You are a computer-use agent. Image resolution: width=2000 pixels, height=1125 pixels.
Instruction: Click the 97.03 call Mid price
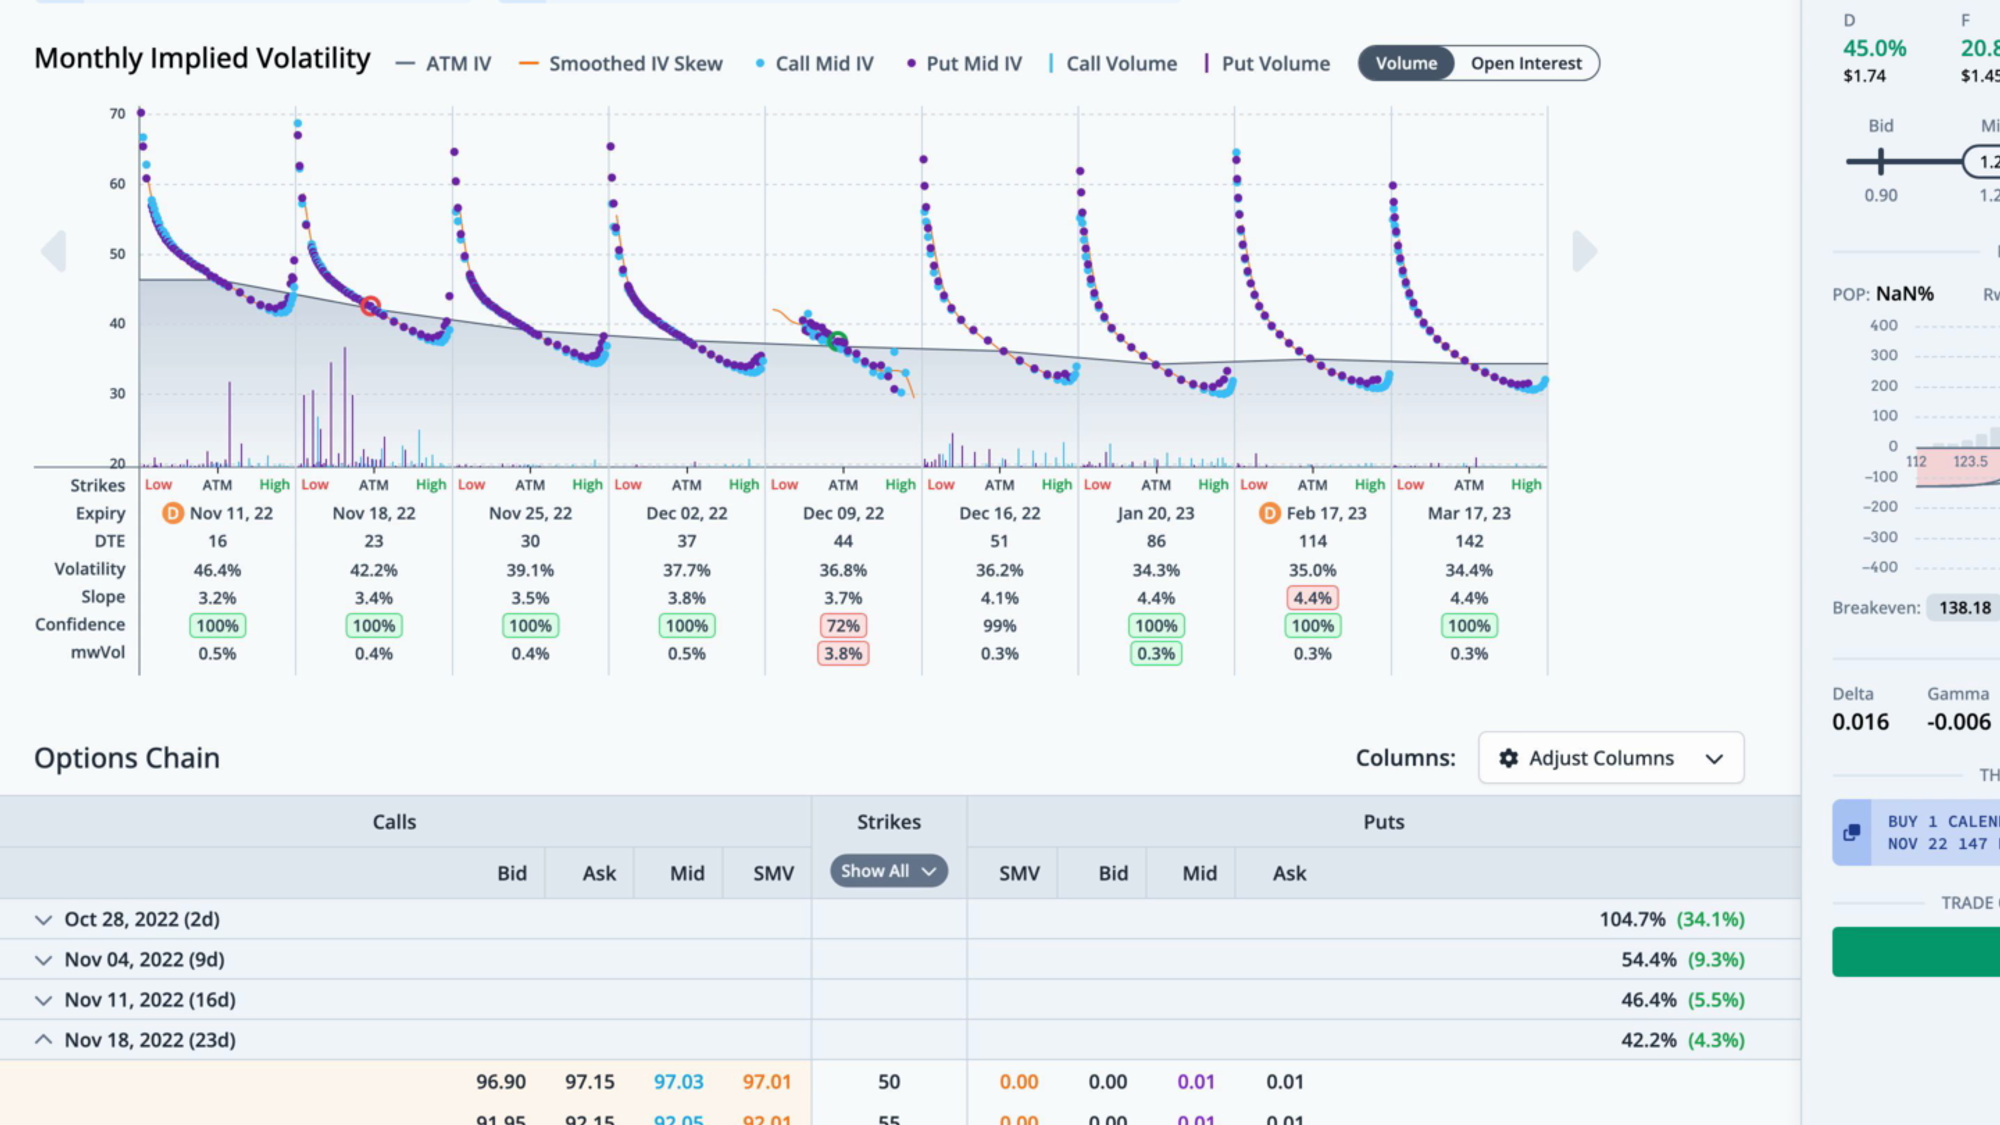point(678,1082)
